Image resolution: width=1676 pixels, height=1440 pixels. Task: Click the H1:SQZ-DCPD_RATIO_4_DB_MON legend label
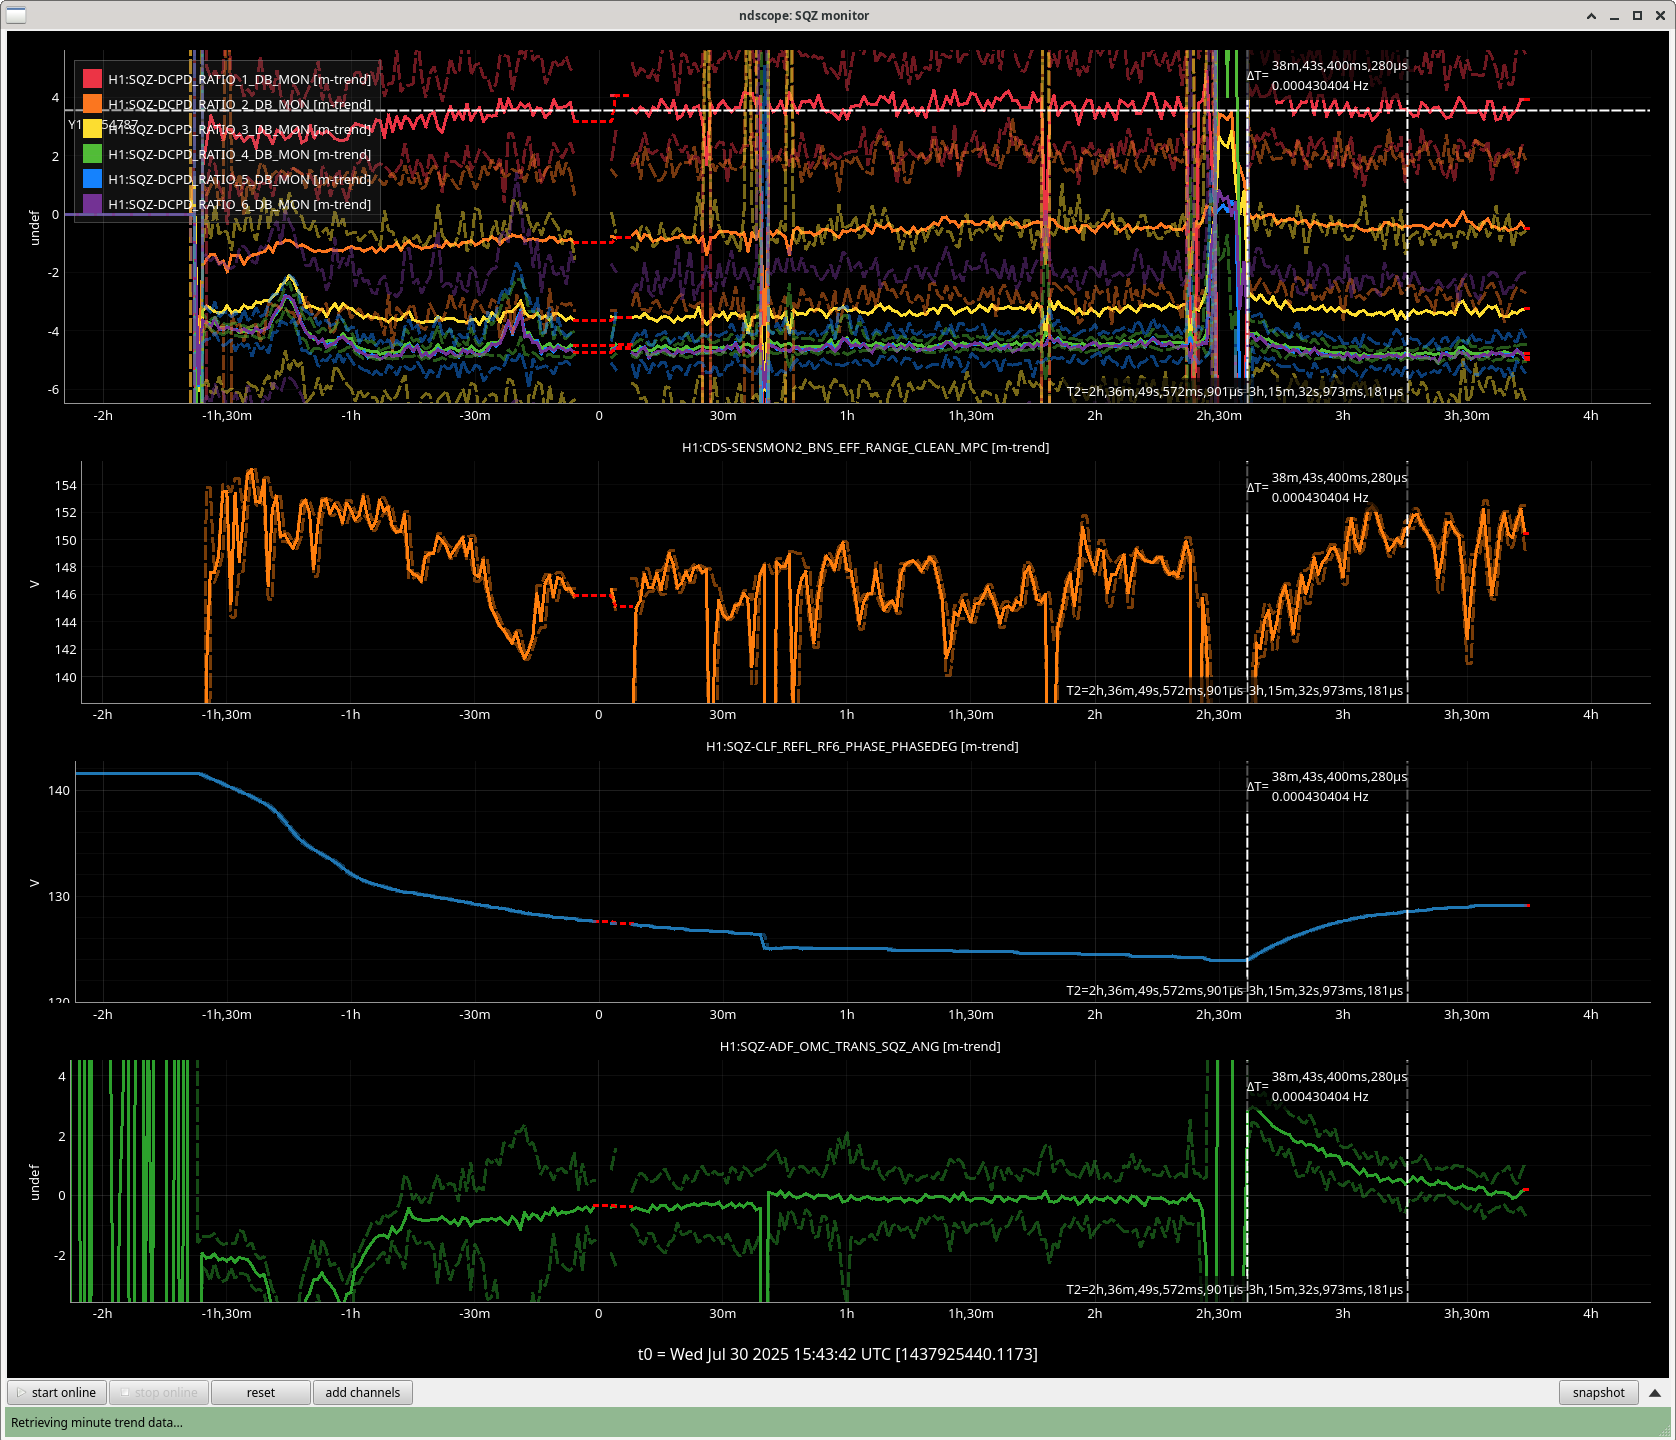click(239, 154)
